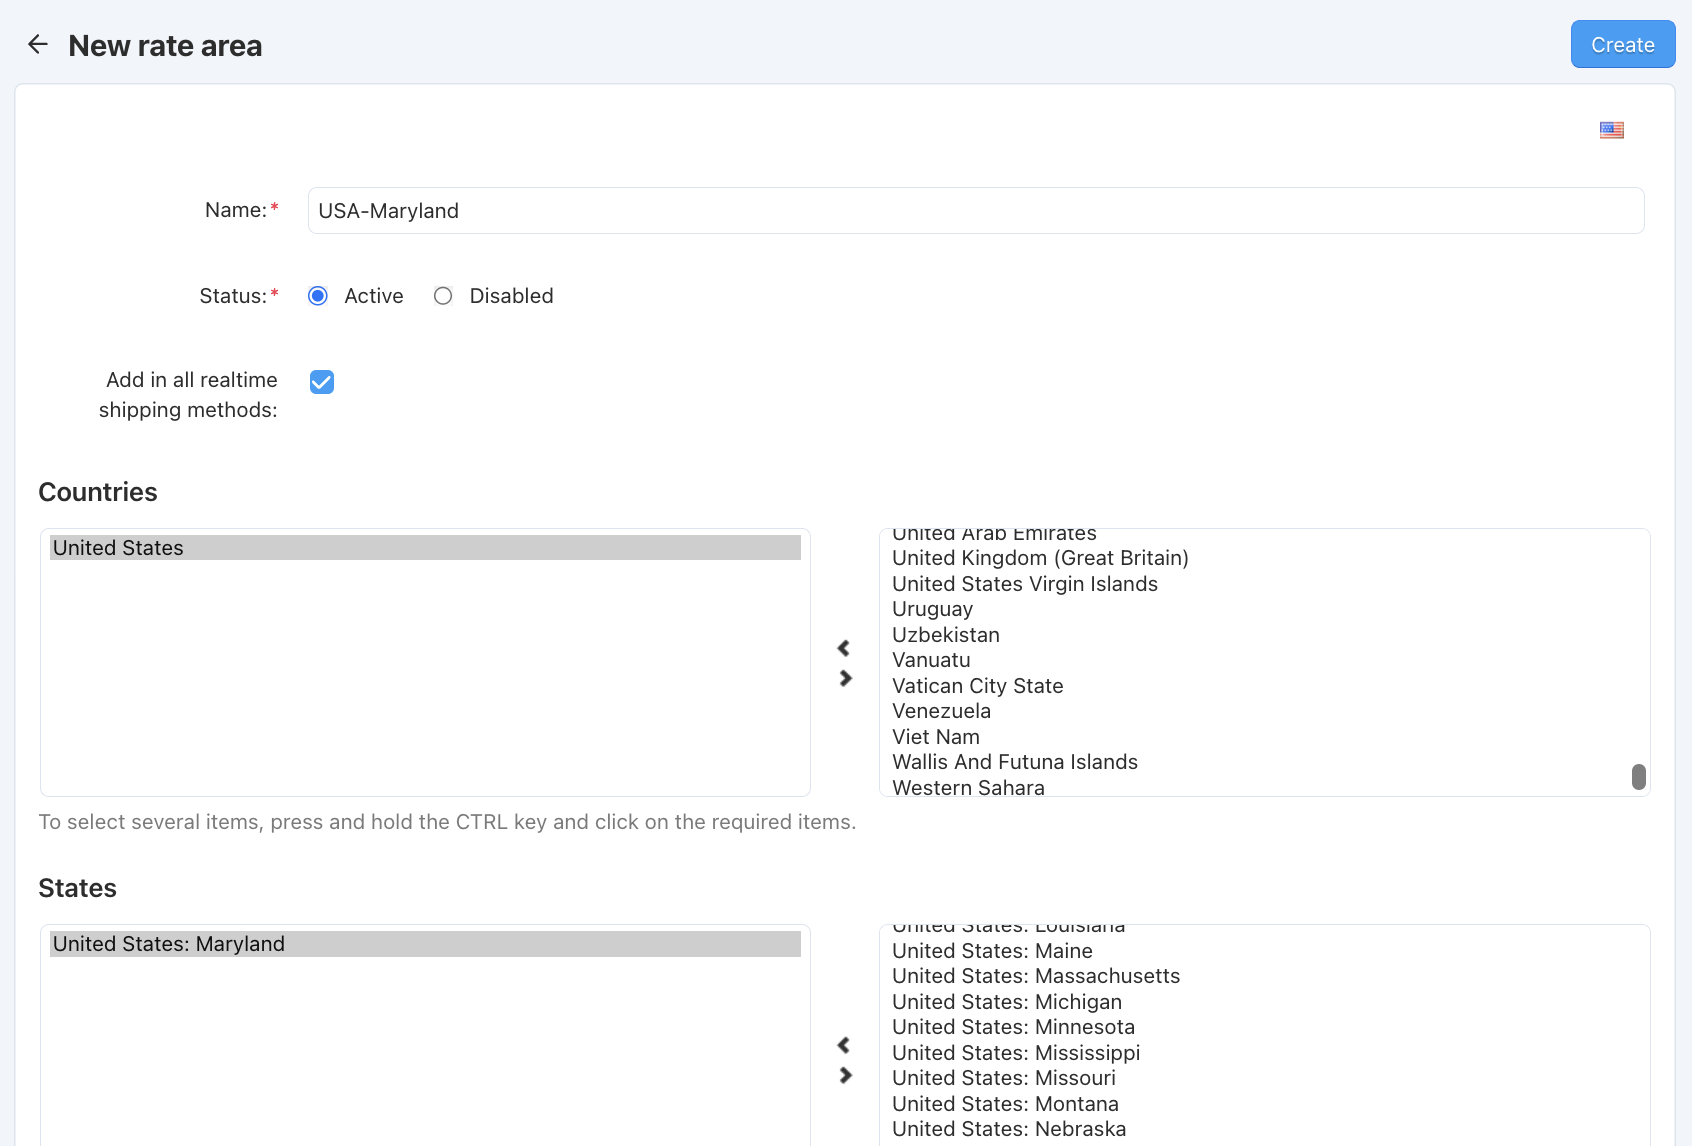
Task: Select United States Virgin Islands entry
Action: [1025, 584]
